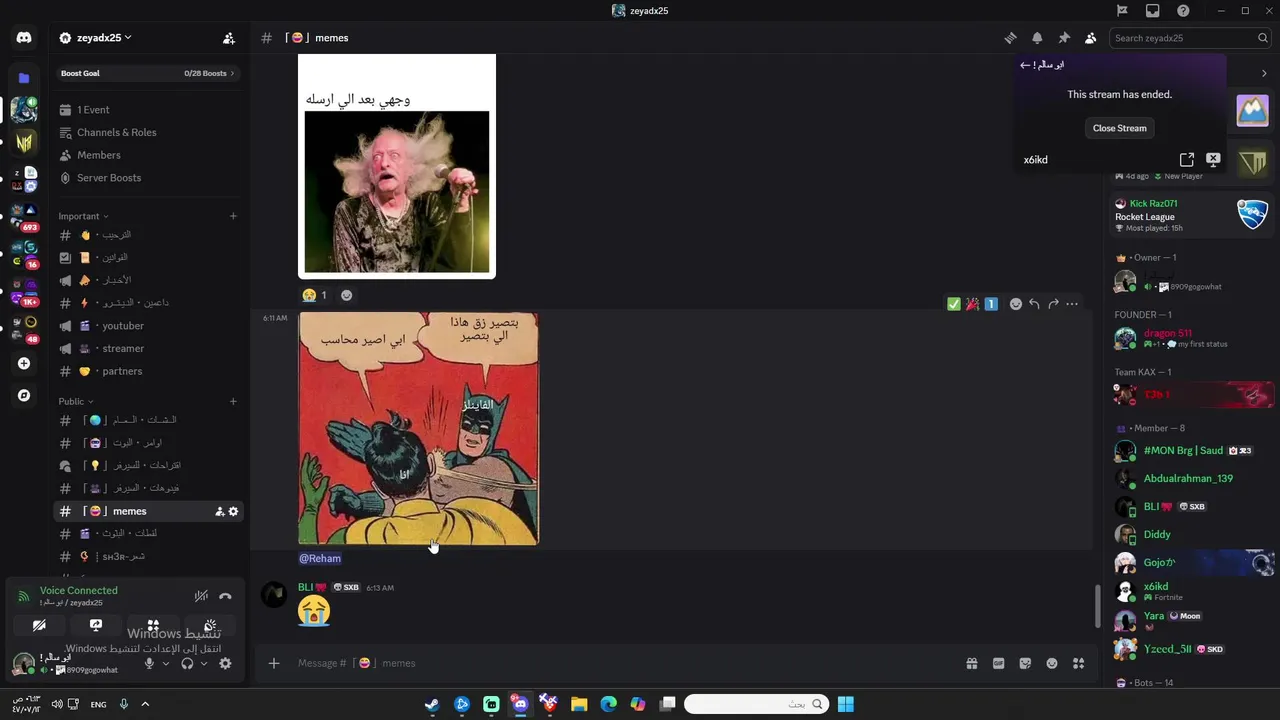Open the Batman slap meme image

click(x=419, y=429)
